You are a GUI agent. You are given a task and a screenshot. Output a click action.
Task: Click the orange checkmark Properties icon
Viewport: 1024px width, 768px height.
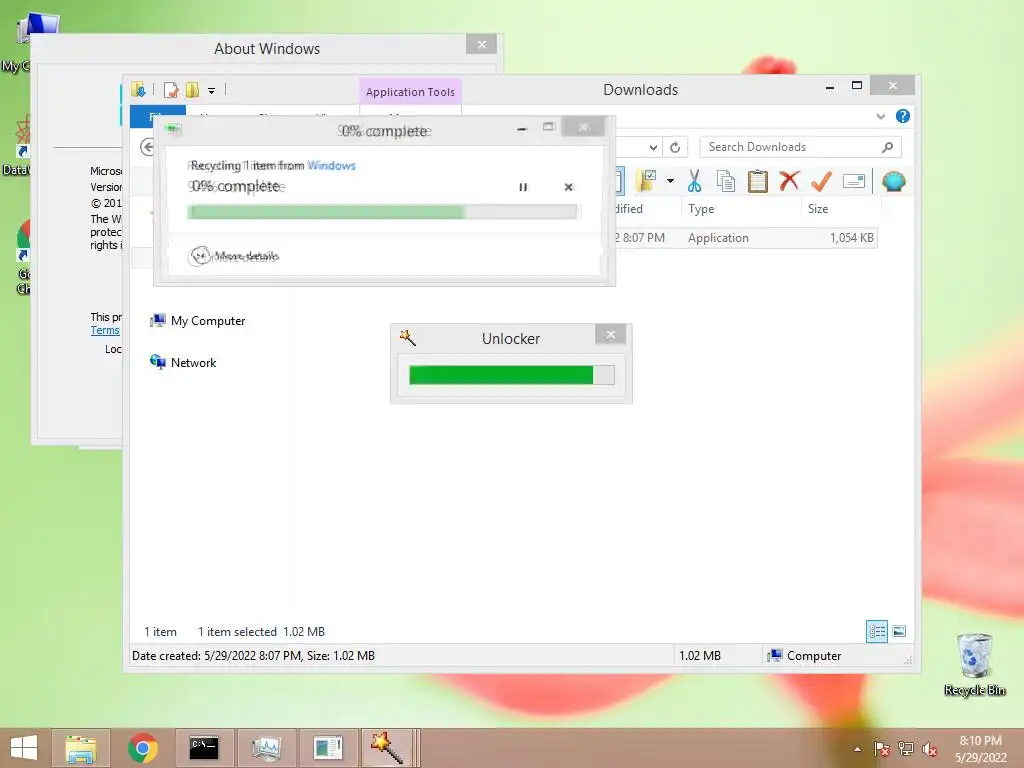[821, 181]
